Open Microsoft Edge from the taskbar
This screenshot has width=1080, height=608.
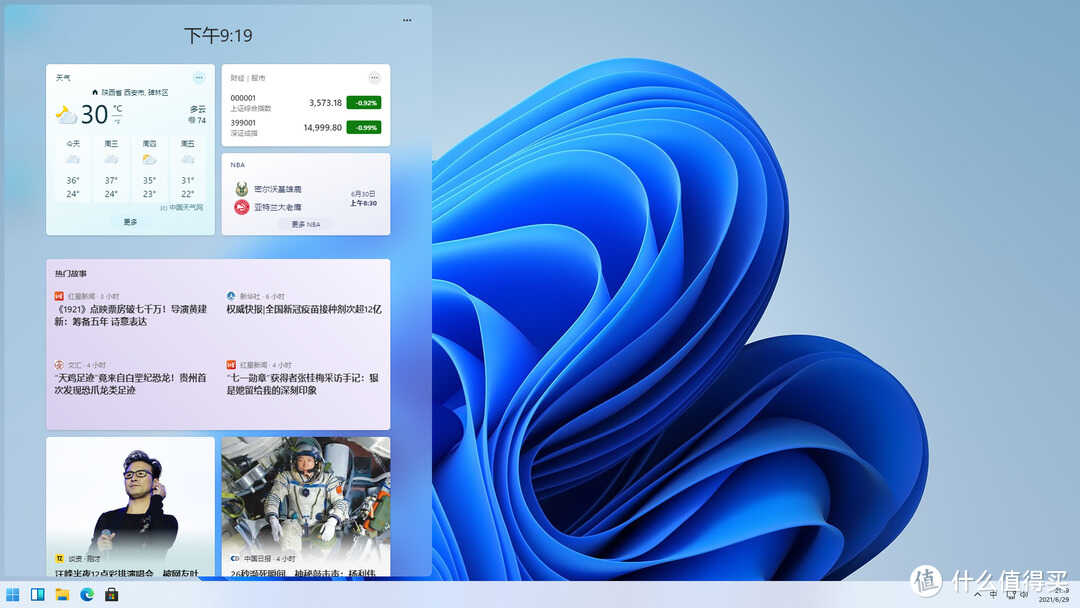click(87, 595)
